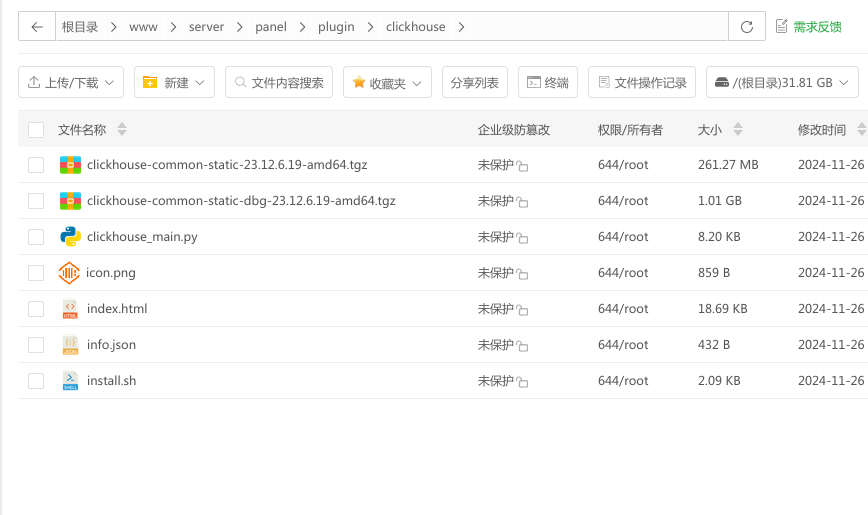Click the 文件内容搜索 button

click(x=279, y=83)
